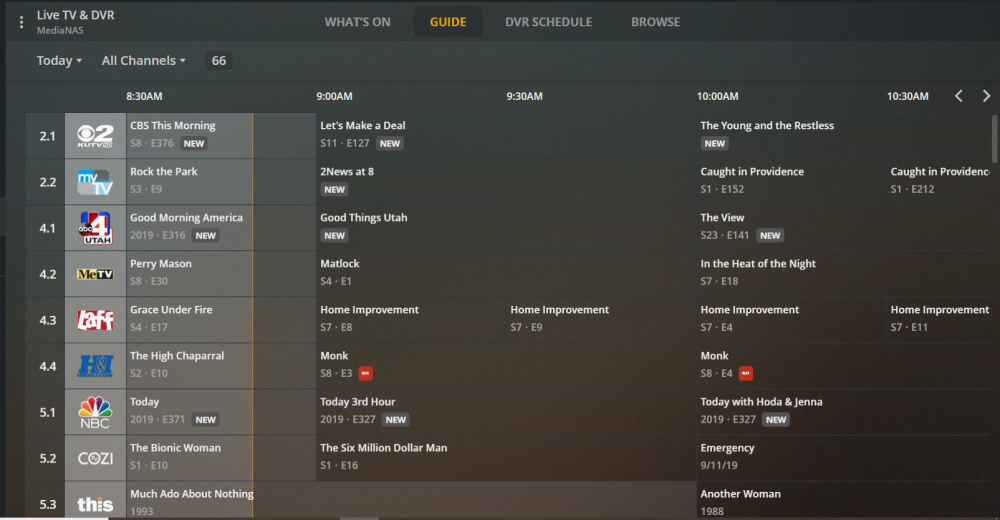The height and width of the screenshot is (520, 1000).
Task: Open Home Improvement S7 E4 listing
Action: [x=791, y=320]
